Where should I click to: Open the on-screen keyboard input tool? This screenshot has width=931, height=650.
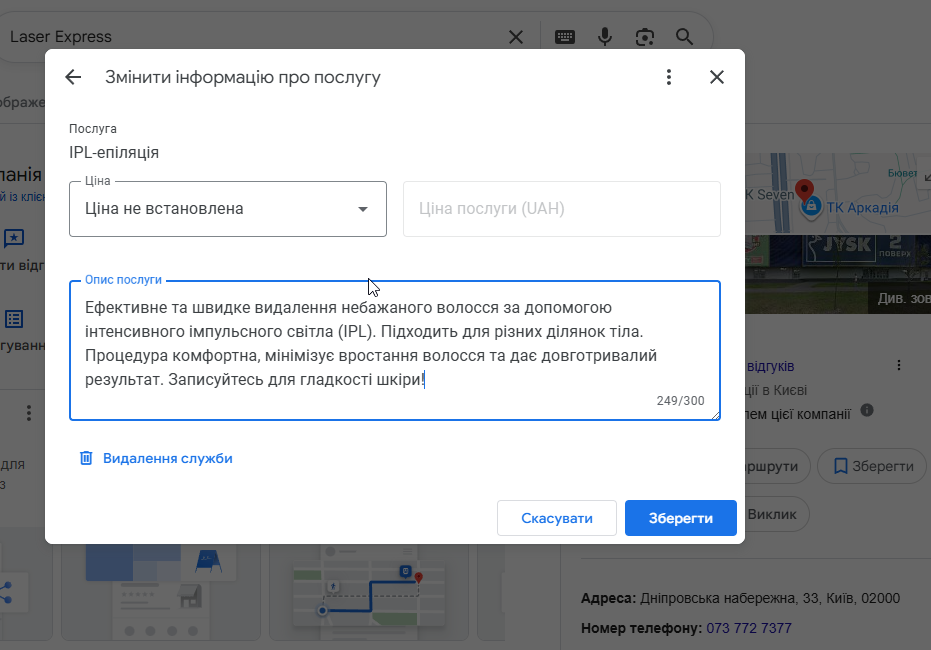coord(564,37)
